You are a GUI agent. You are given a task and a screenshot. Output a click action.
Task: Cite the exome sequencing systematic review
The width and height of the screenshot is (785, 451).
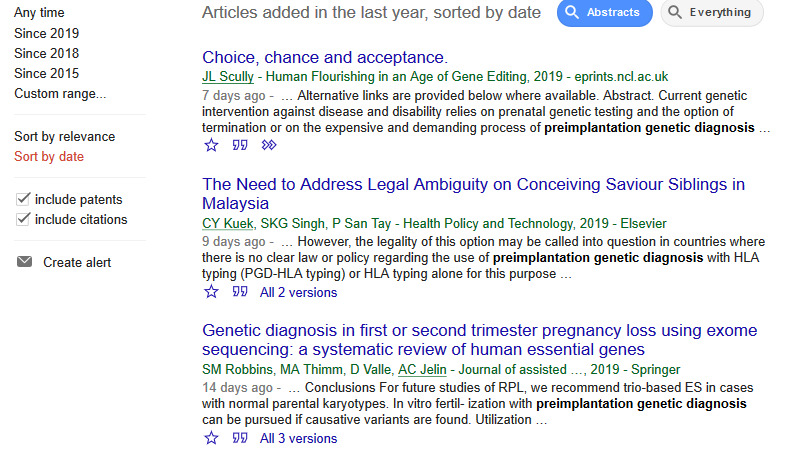240,438
